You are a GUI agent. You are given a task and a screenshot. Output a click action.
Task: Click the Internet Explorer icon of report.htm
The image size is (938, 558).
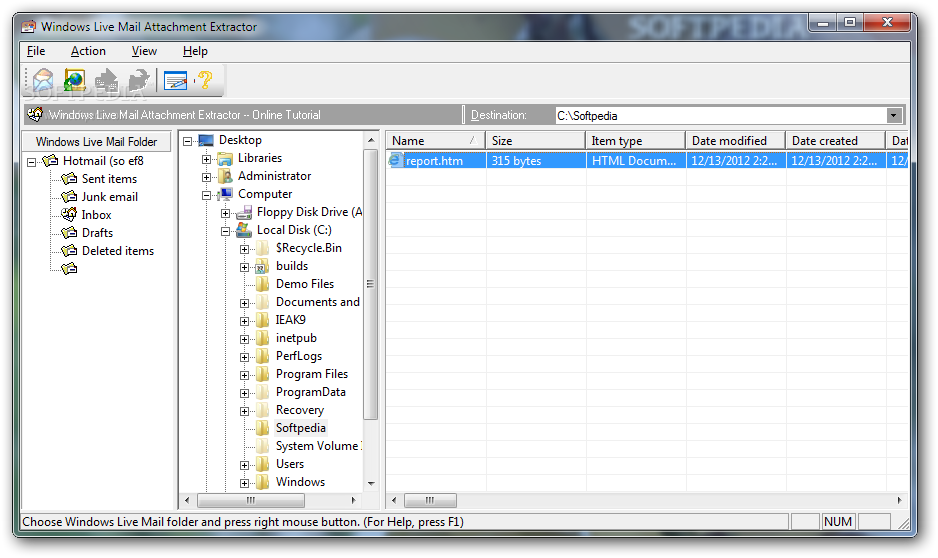(x=395, y=160)
